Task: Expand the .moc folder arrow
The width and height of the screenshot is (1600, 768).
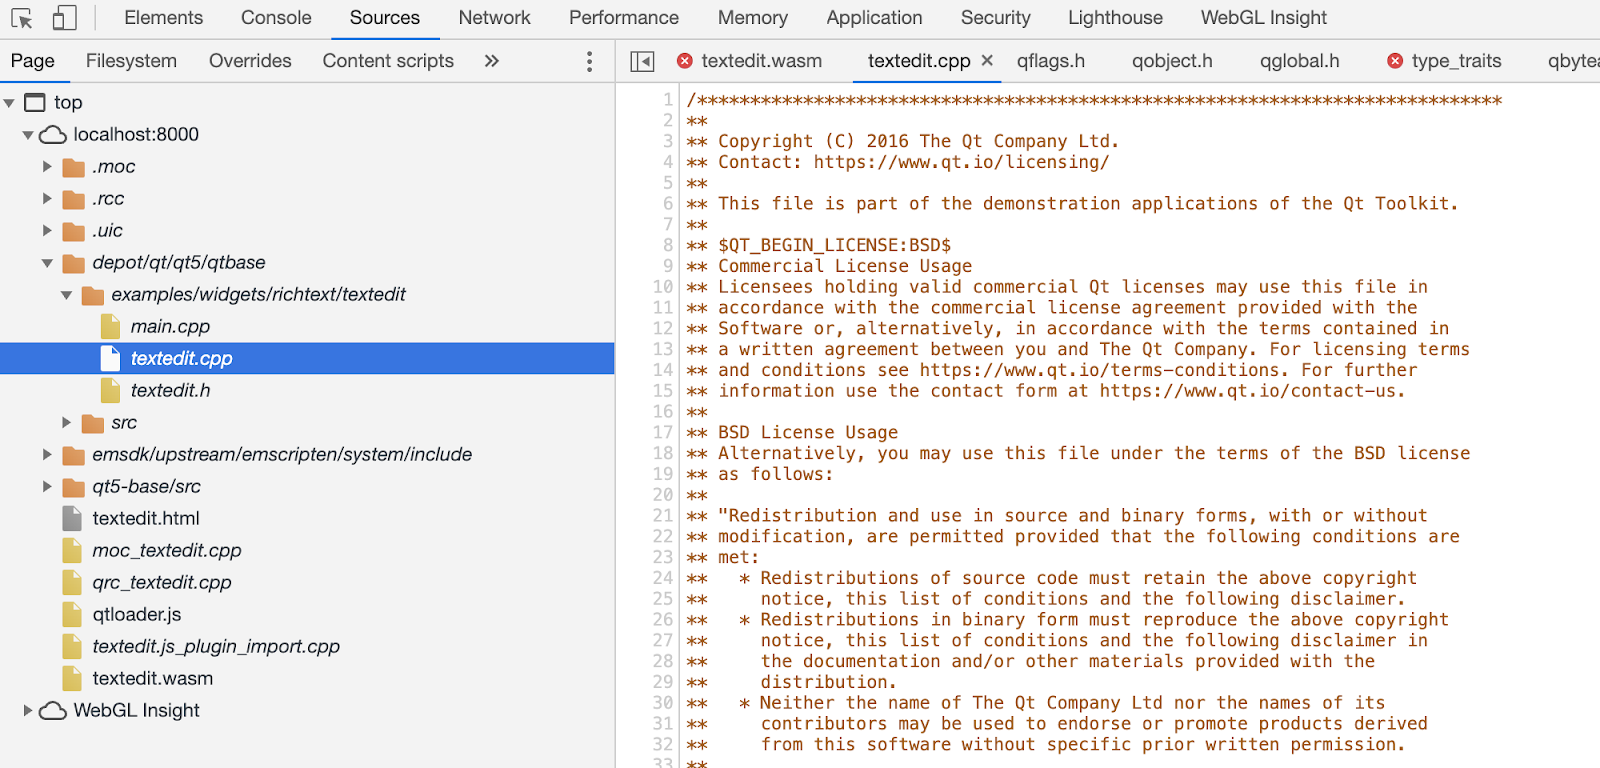Action: [47, 166]
